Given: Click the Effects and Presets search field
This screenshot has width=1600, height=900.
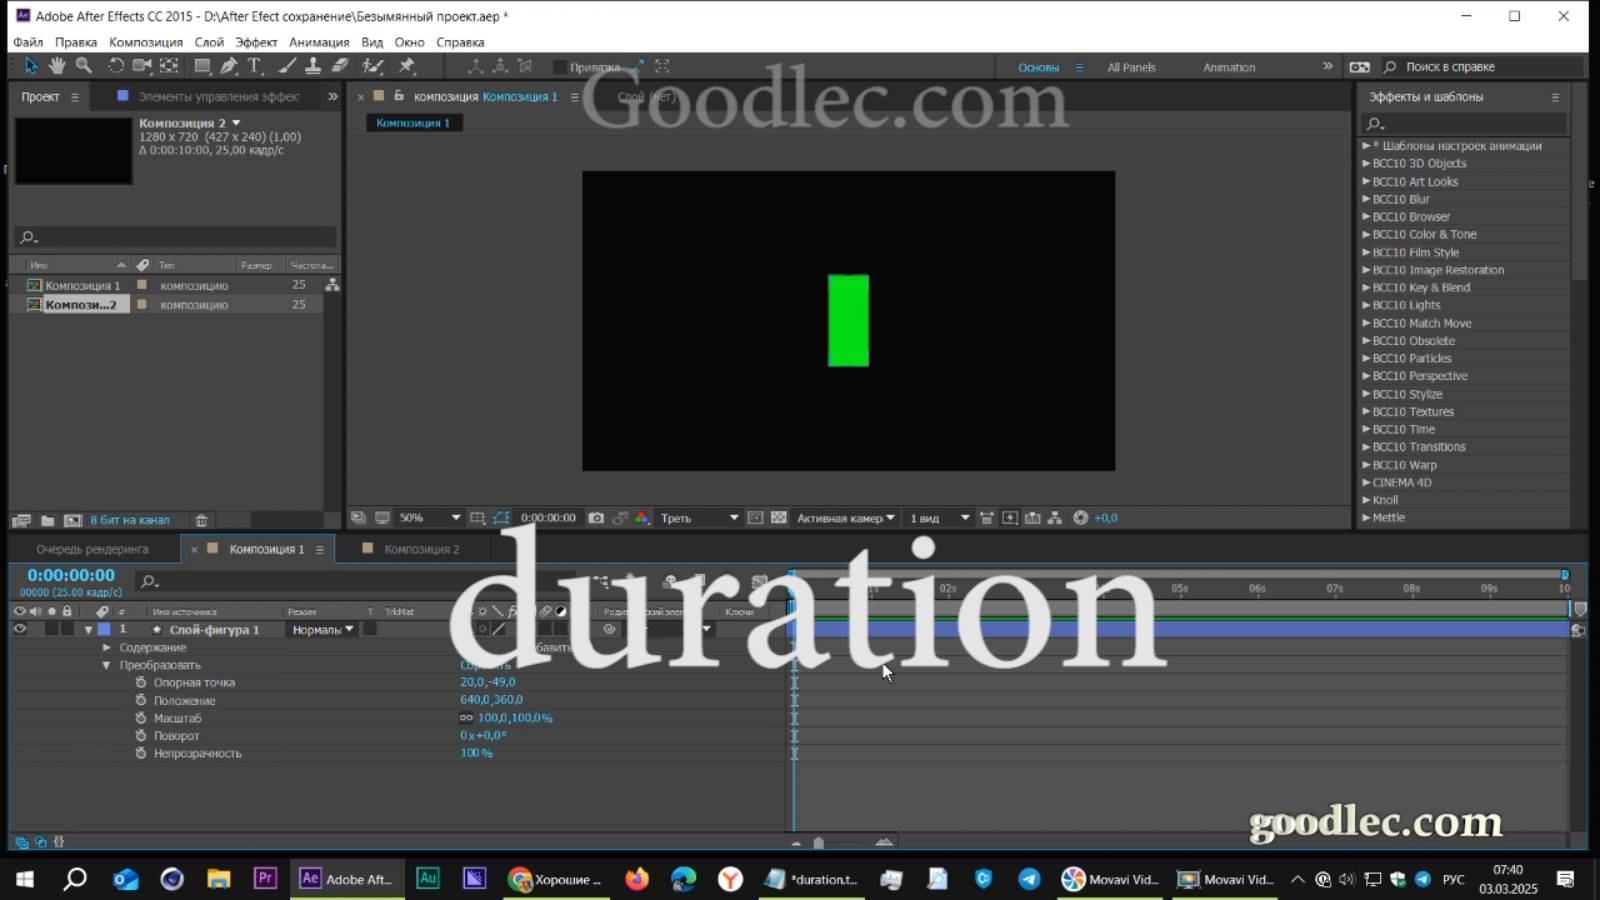Looking at the screenshot, I should tap(1464, 124).
